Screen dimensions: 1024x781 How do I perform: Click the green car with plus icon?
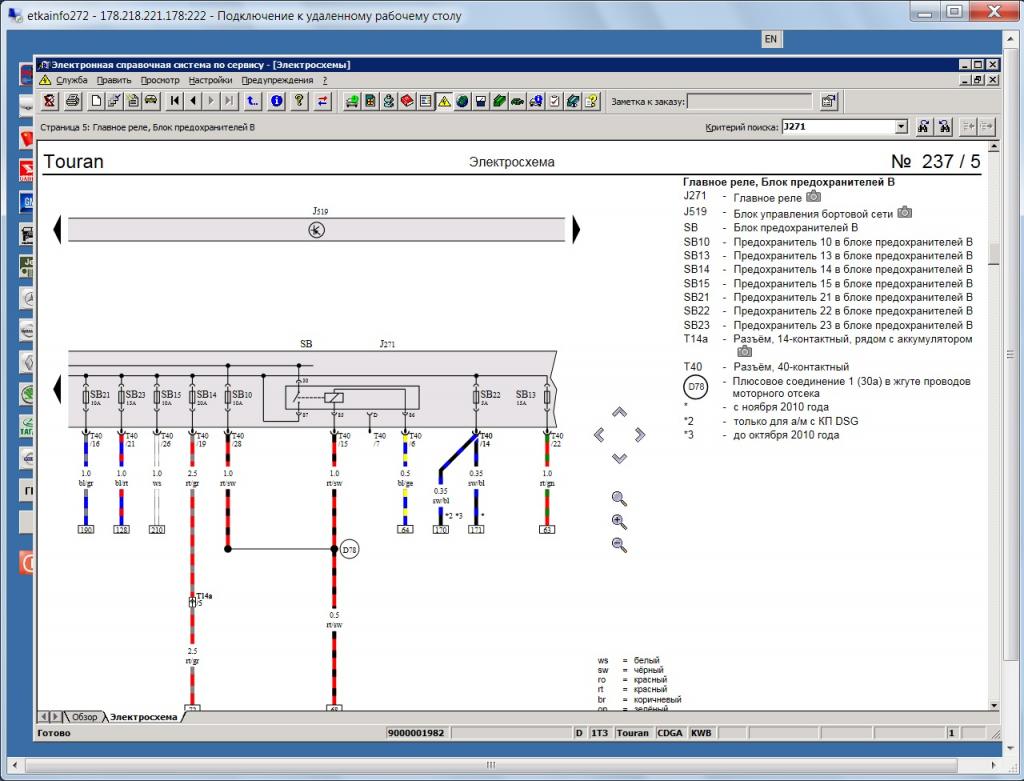[352, 101]
